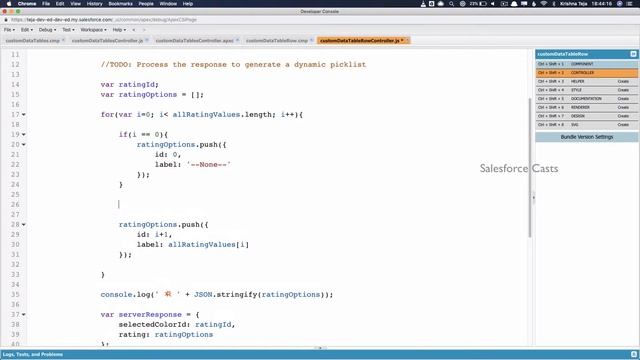
Task: Open Bundle Version Settings
Action: [x=587, y=137]
